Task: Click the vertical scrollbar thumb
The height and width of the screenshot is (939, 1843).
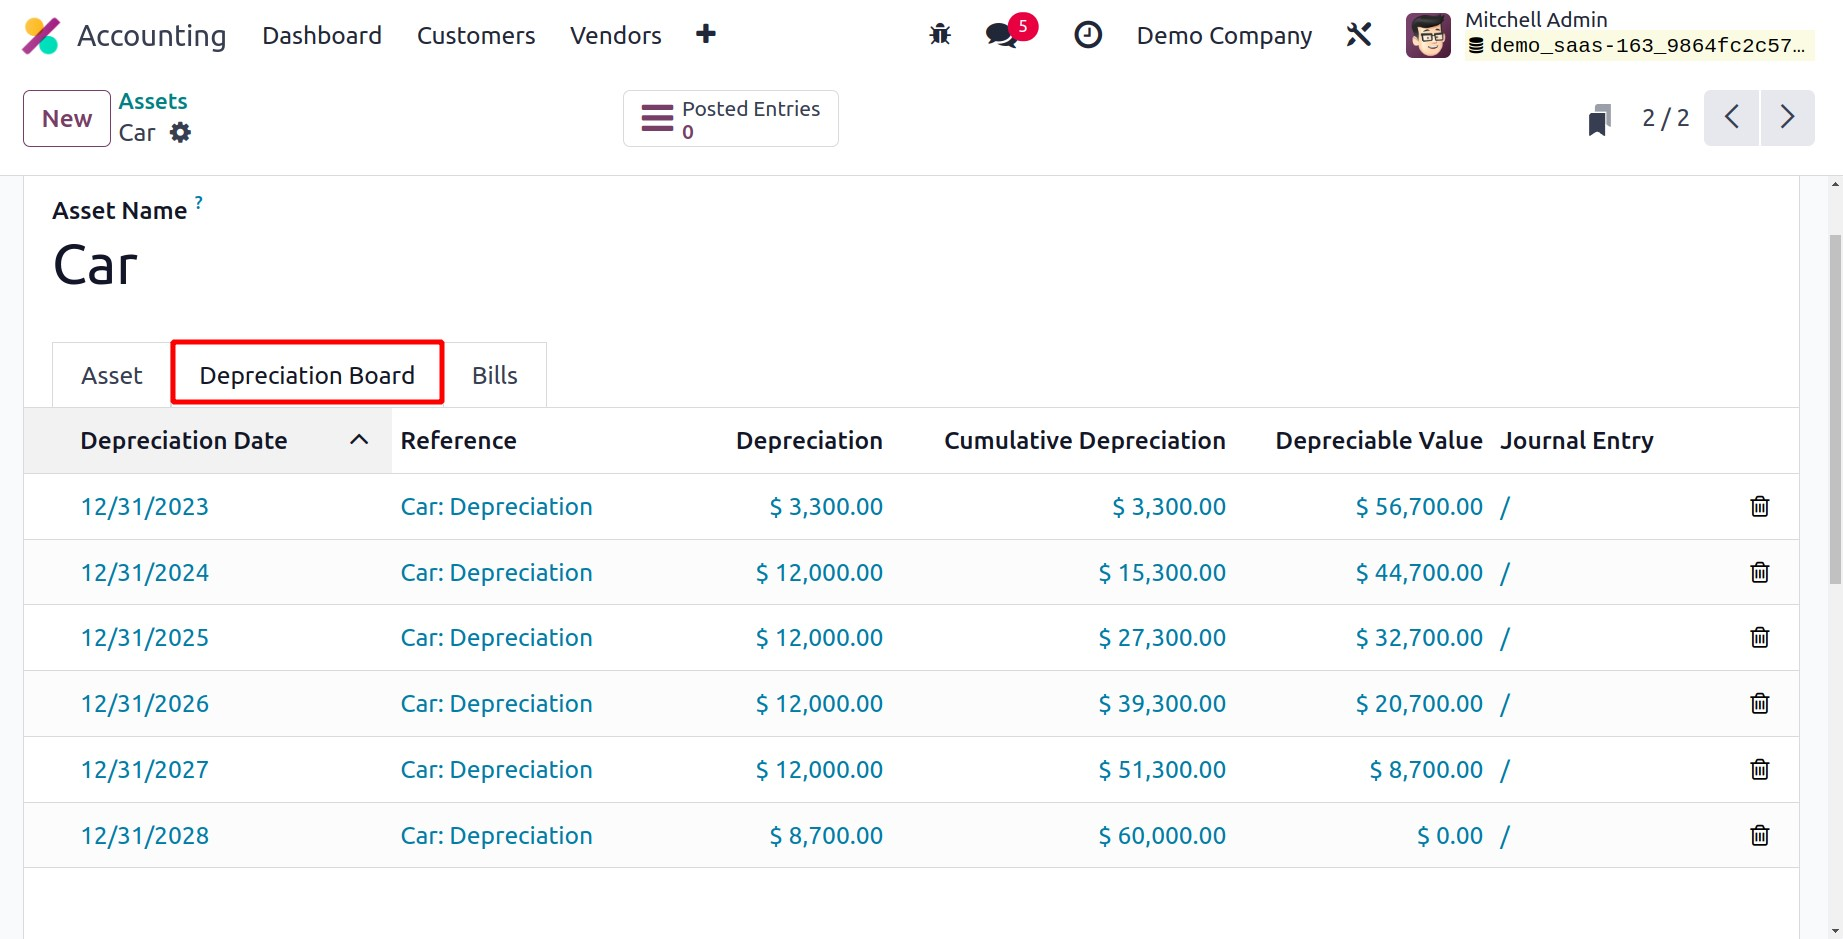Action: pyautogui.click(x=1834, y=410)
